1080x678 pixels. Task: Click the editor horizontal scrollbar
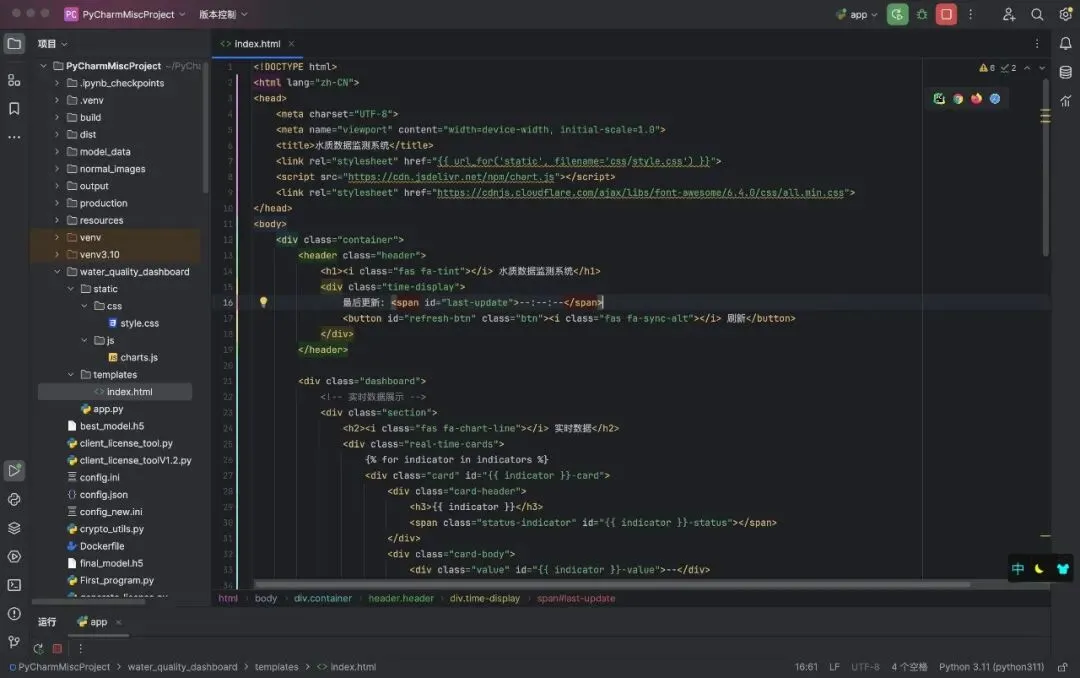612,585
